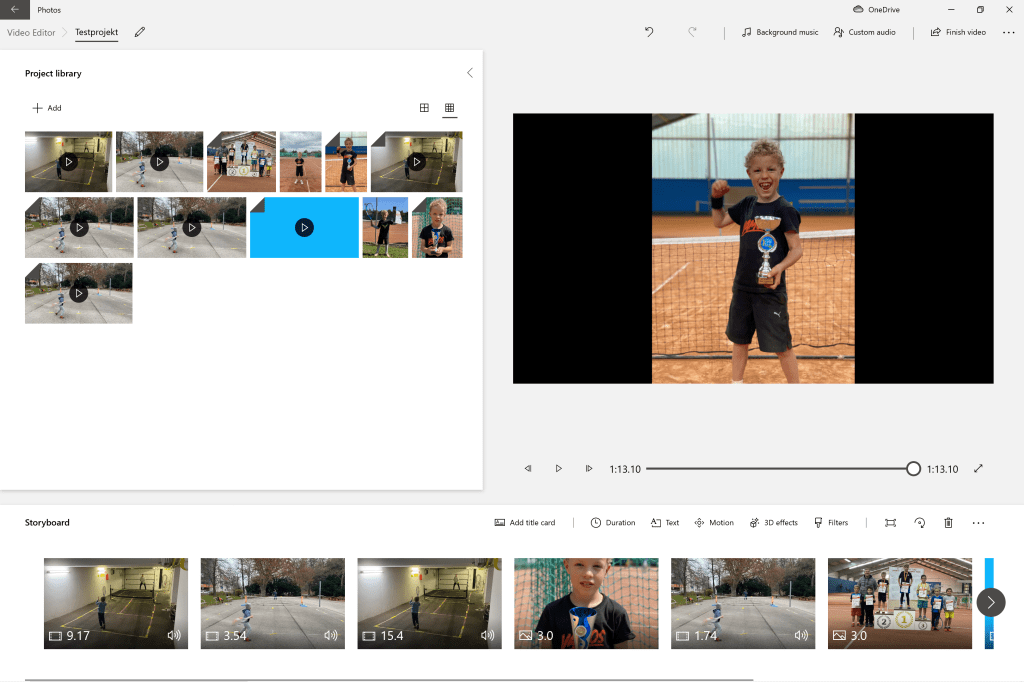1024x682 pixels.
Task: Open storyboard more options ellipsis menu
Action: coord(978,523)
